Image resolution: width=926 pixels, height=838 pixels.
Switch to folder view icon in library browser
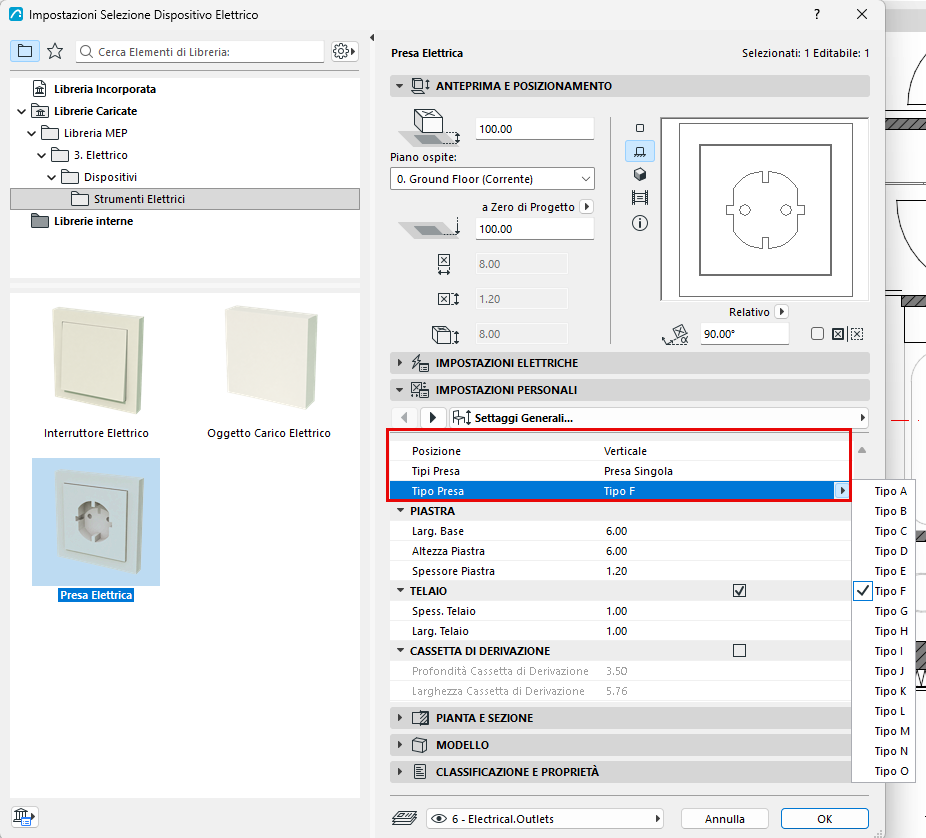[x=25, y=51]
